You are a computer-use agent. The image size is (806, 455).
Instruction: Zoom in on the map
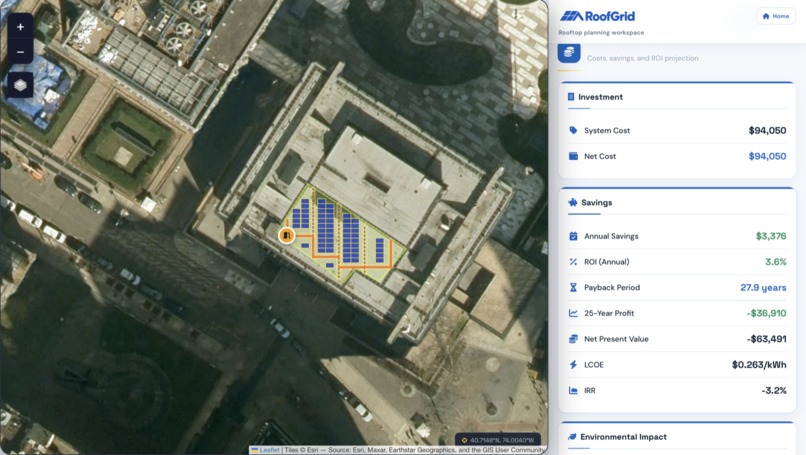(21, 27)
